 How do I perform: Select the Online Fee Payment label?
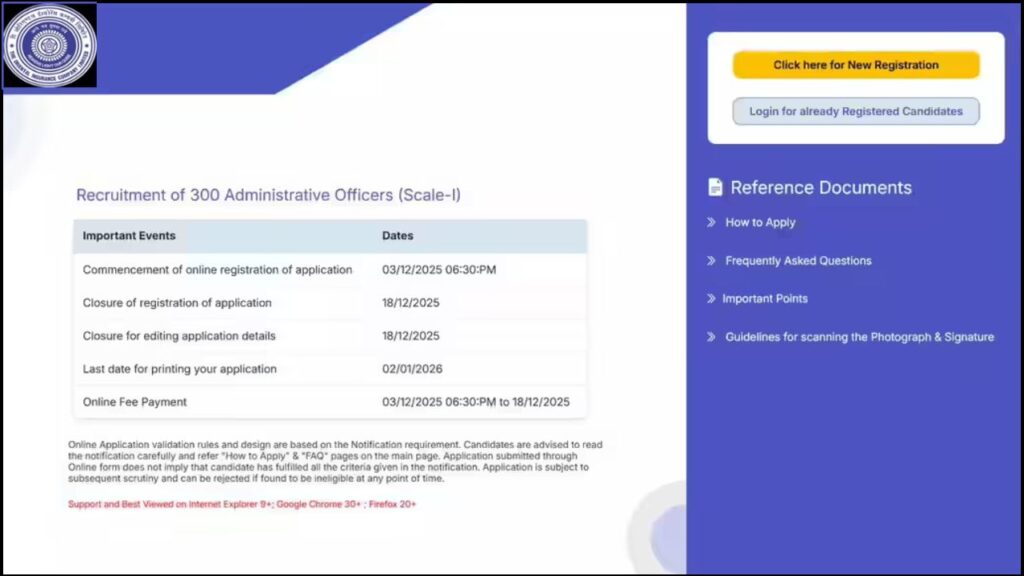(135, 402)
